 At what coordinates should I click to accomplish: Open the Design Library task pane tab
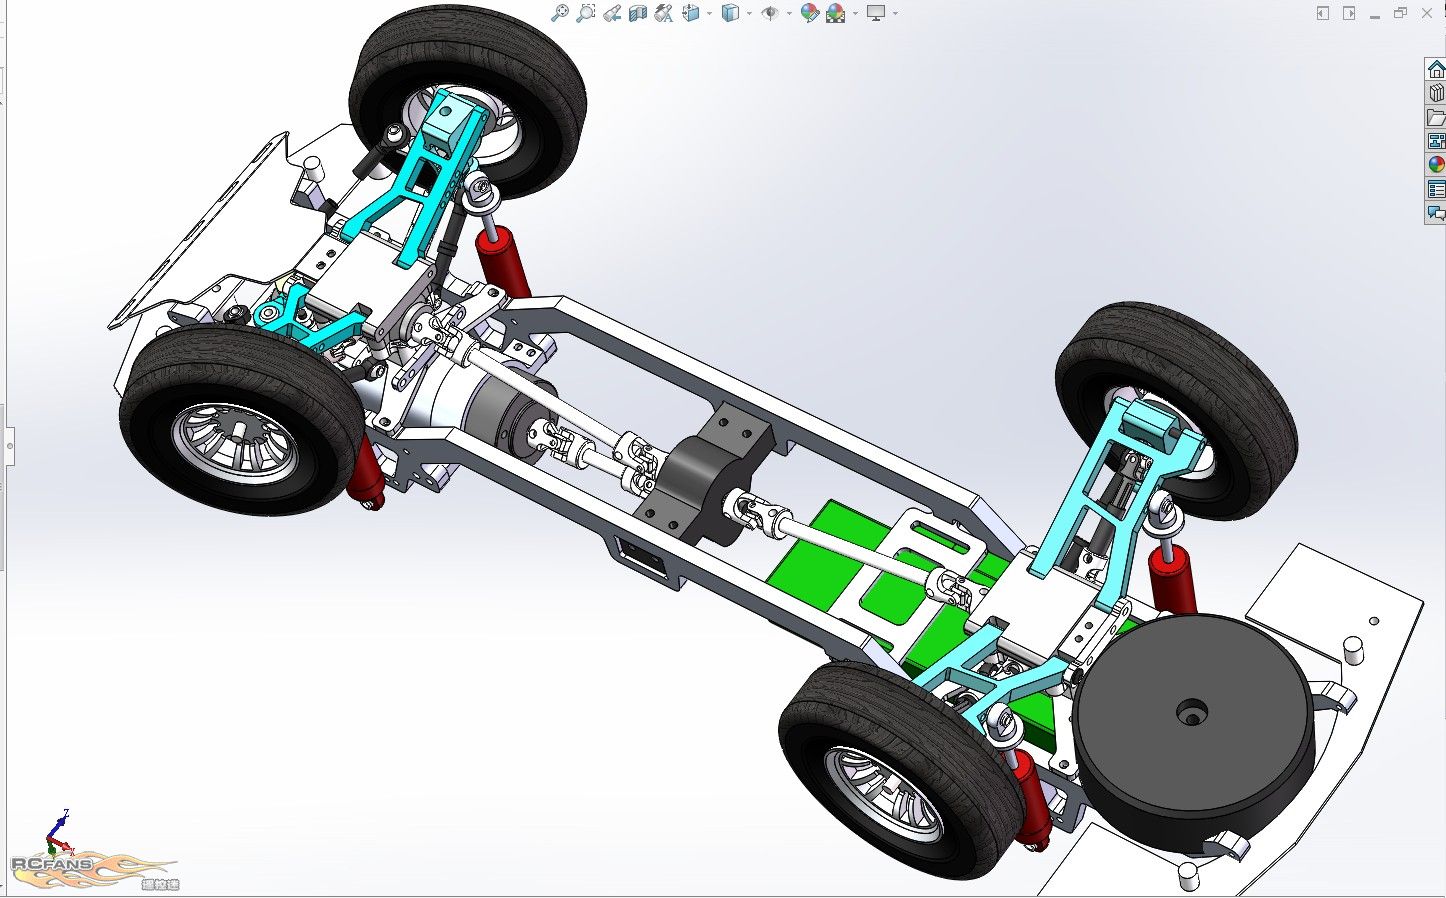1436,93
